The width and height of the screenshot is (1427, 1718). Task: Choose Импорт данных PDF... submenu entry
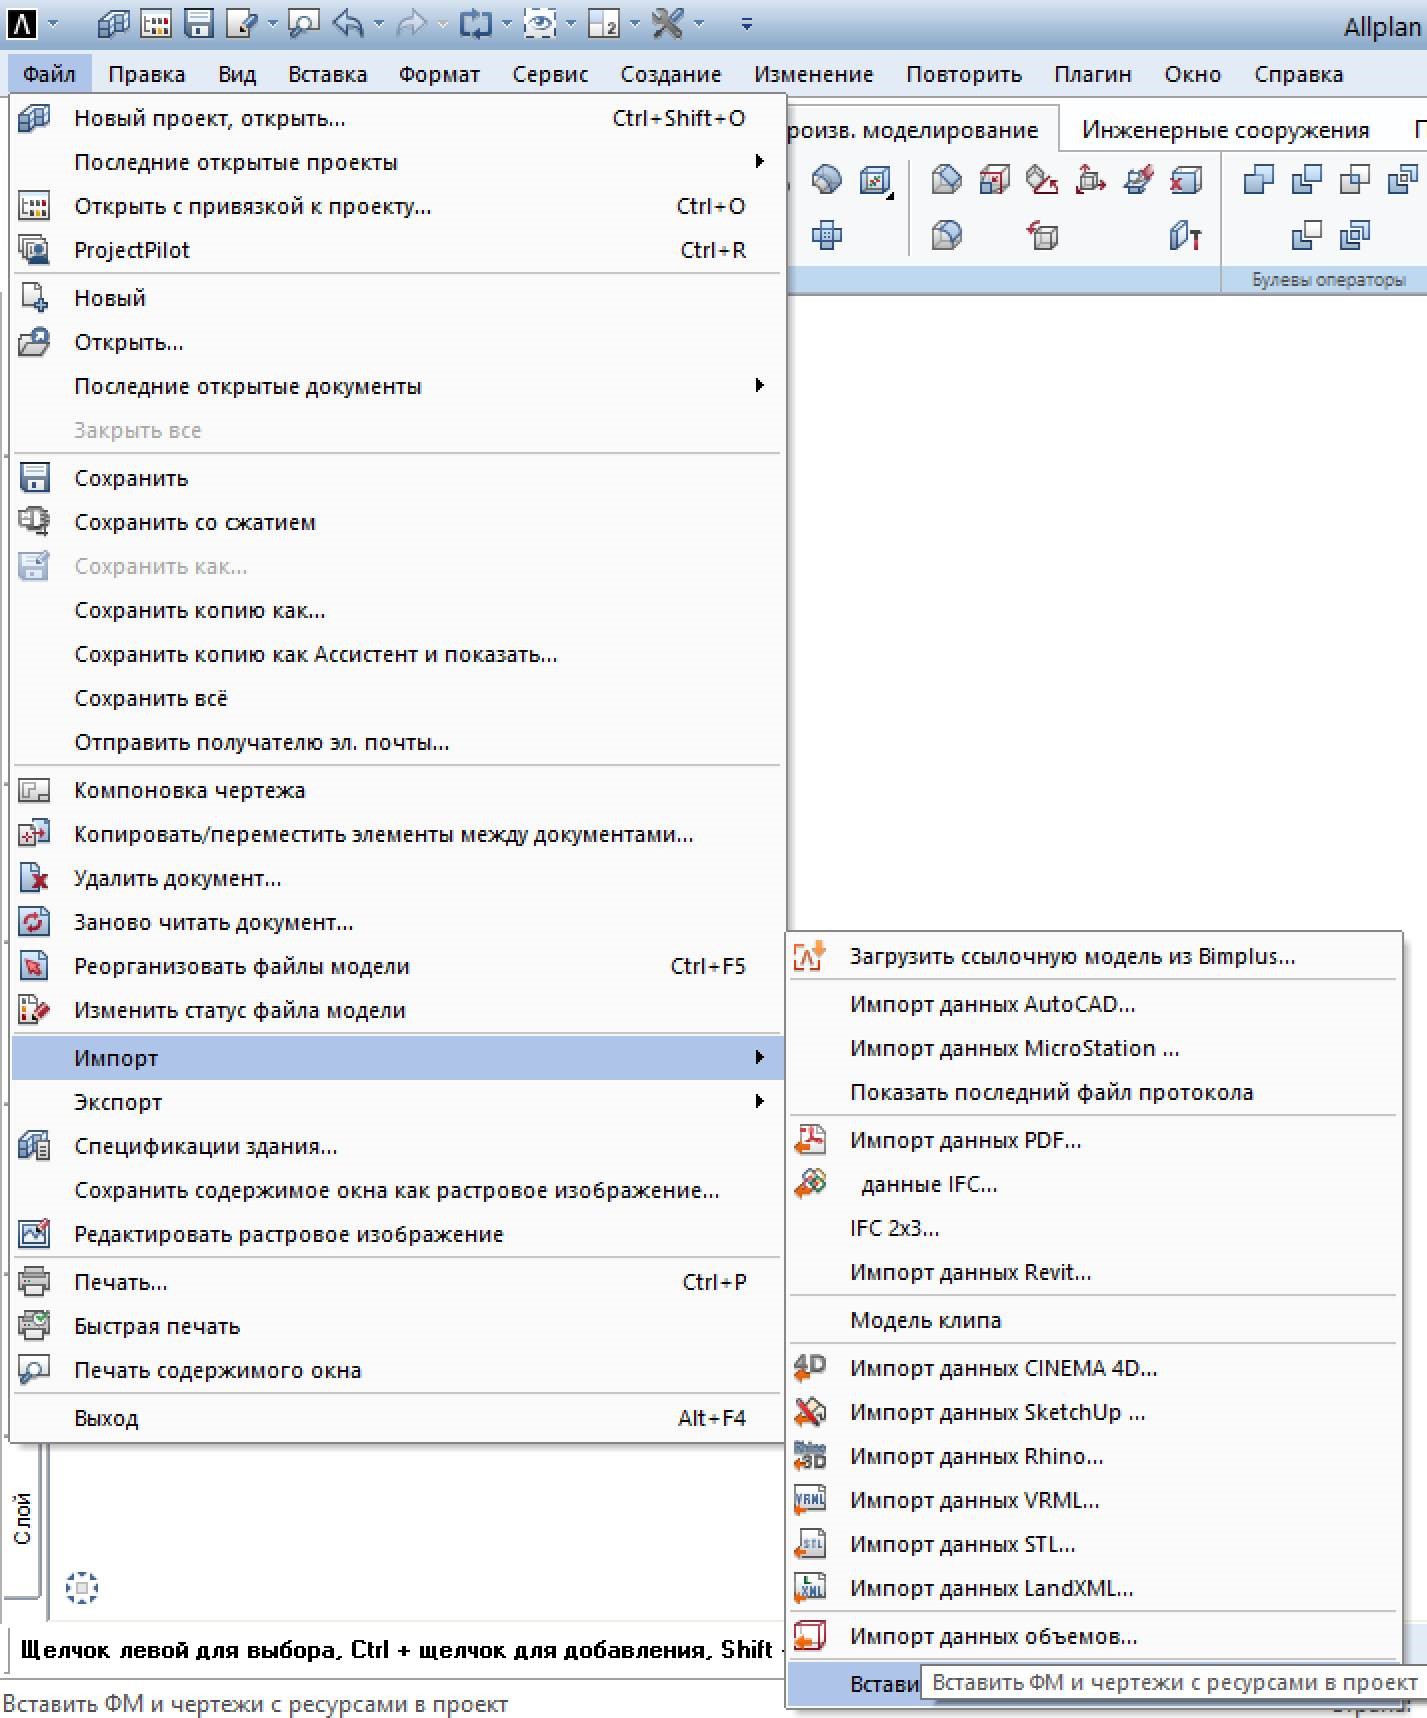click(1094, 1140)
